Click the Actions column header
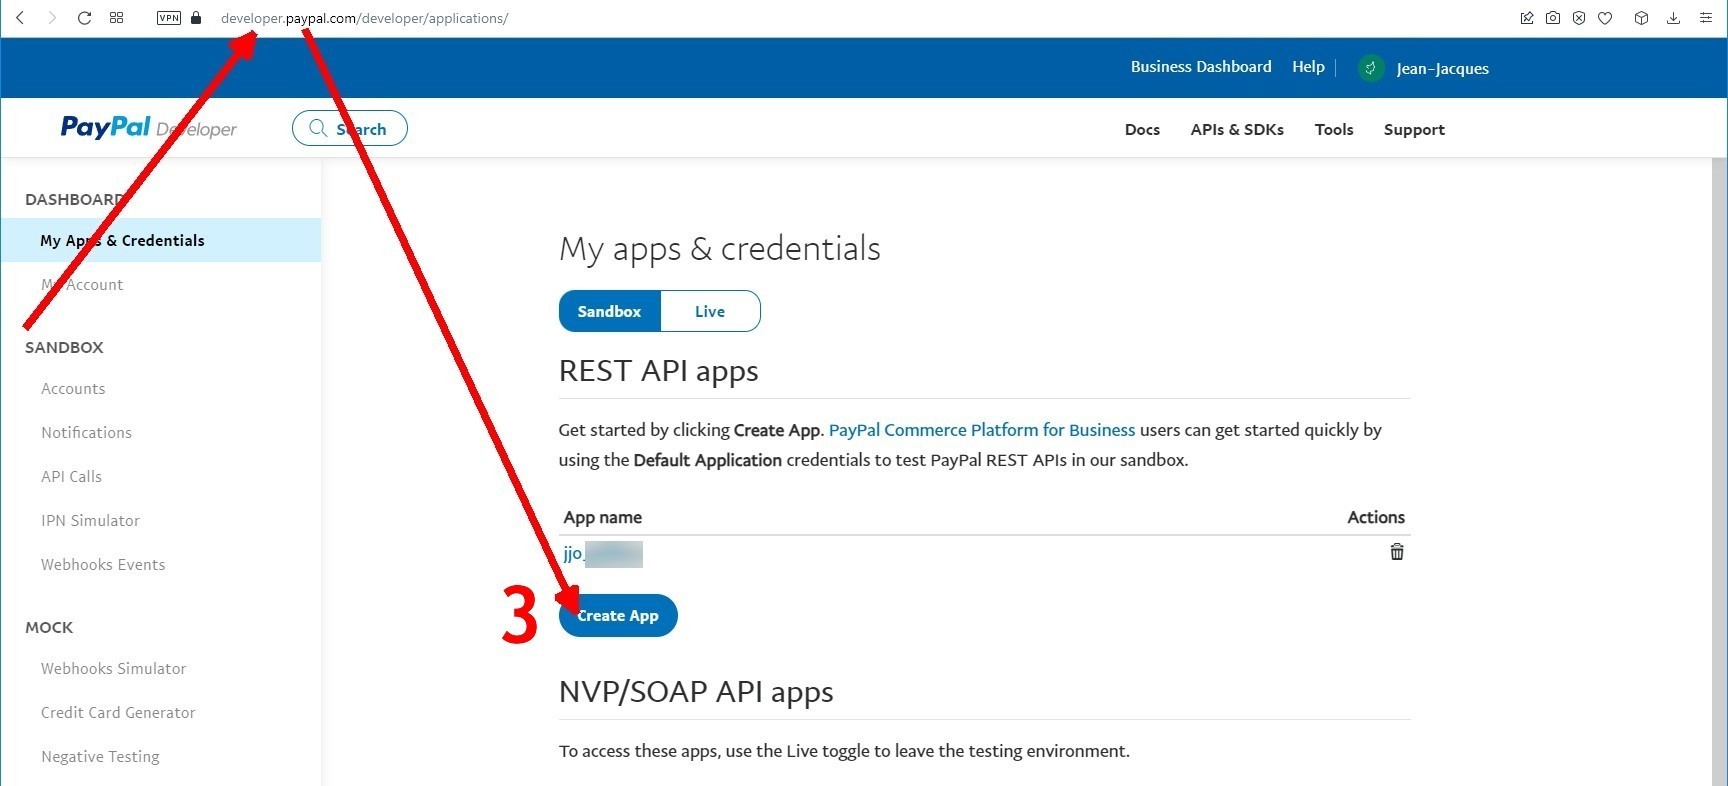 click(1376, 517)
